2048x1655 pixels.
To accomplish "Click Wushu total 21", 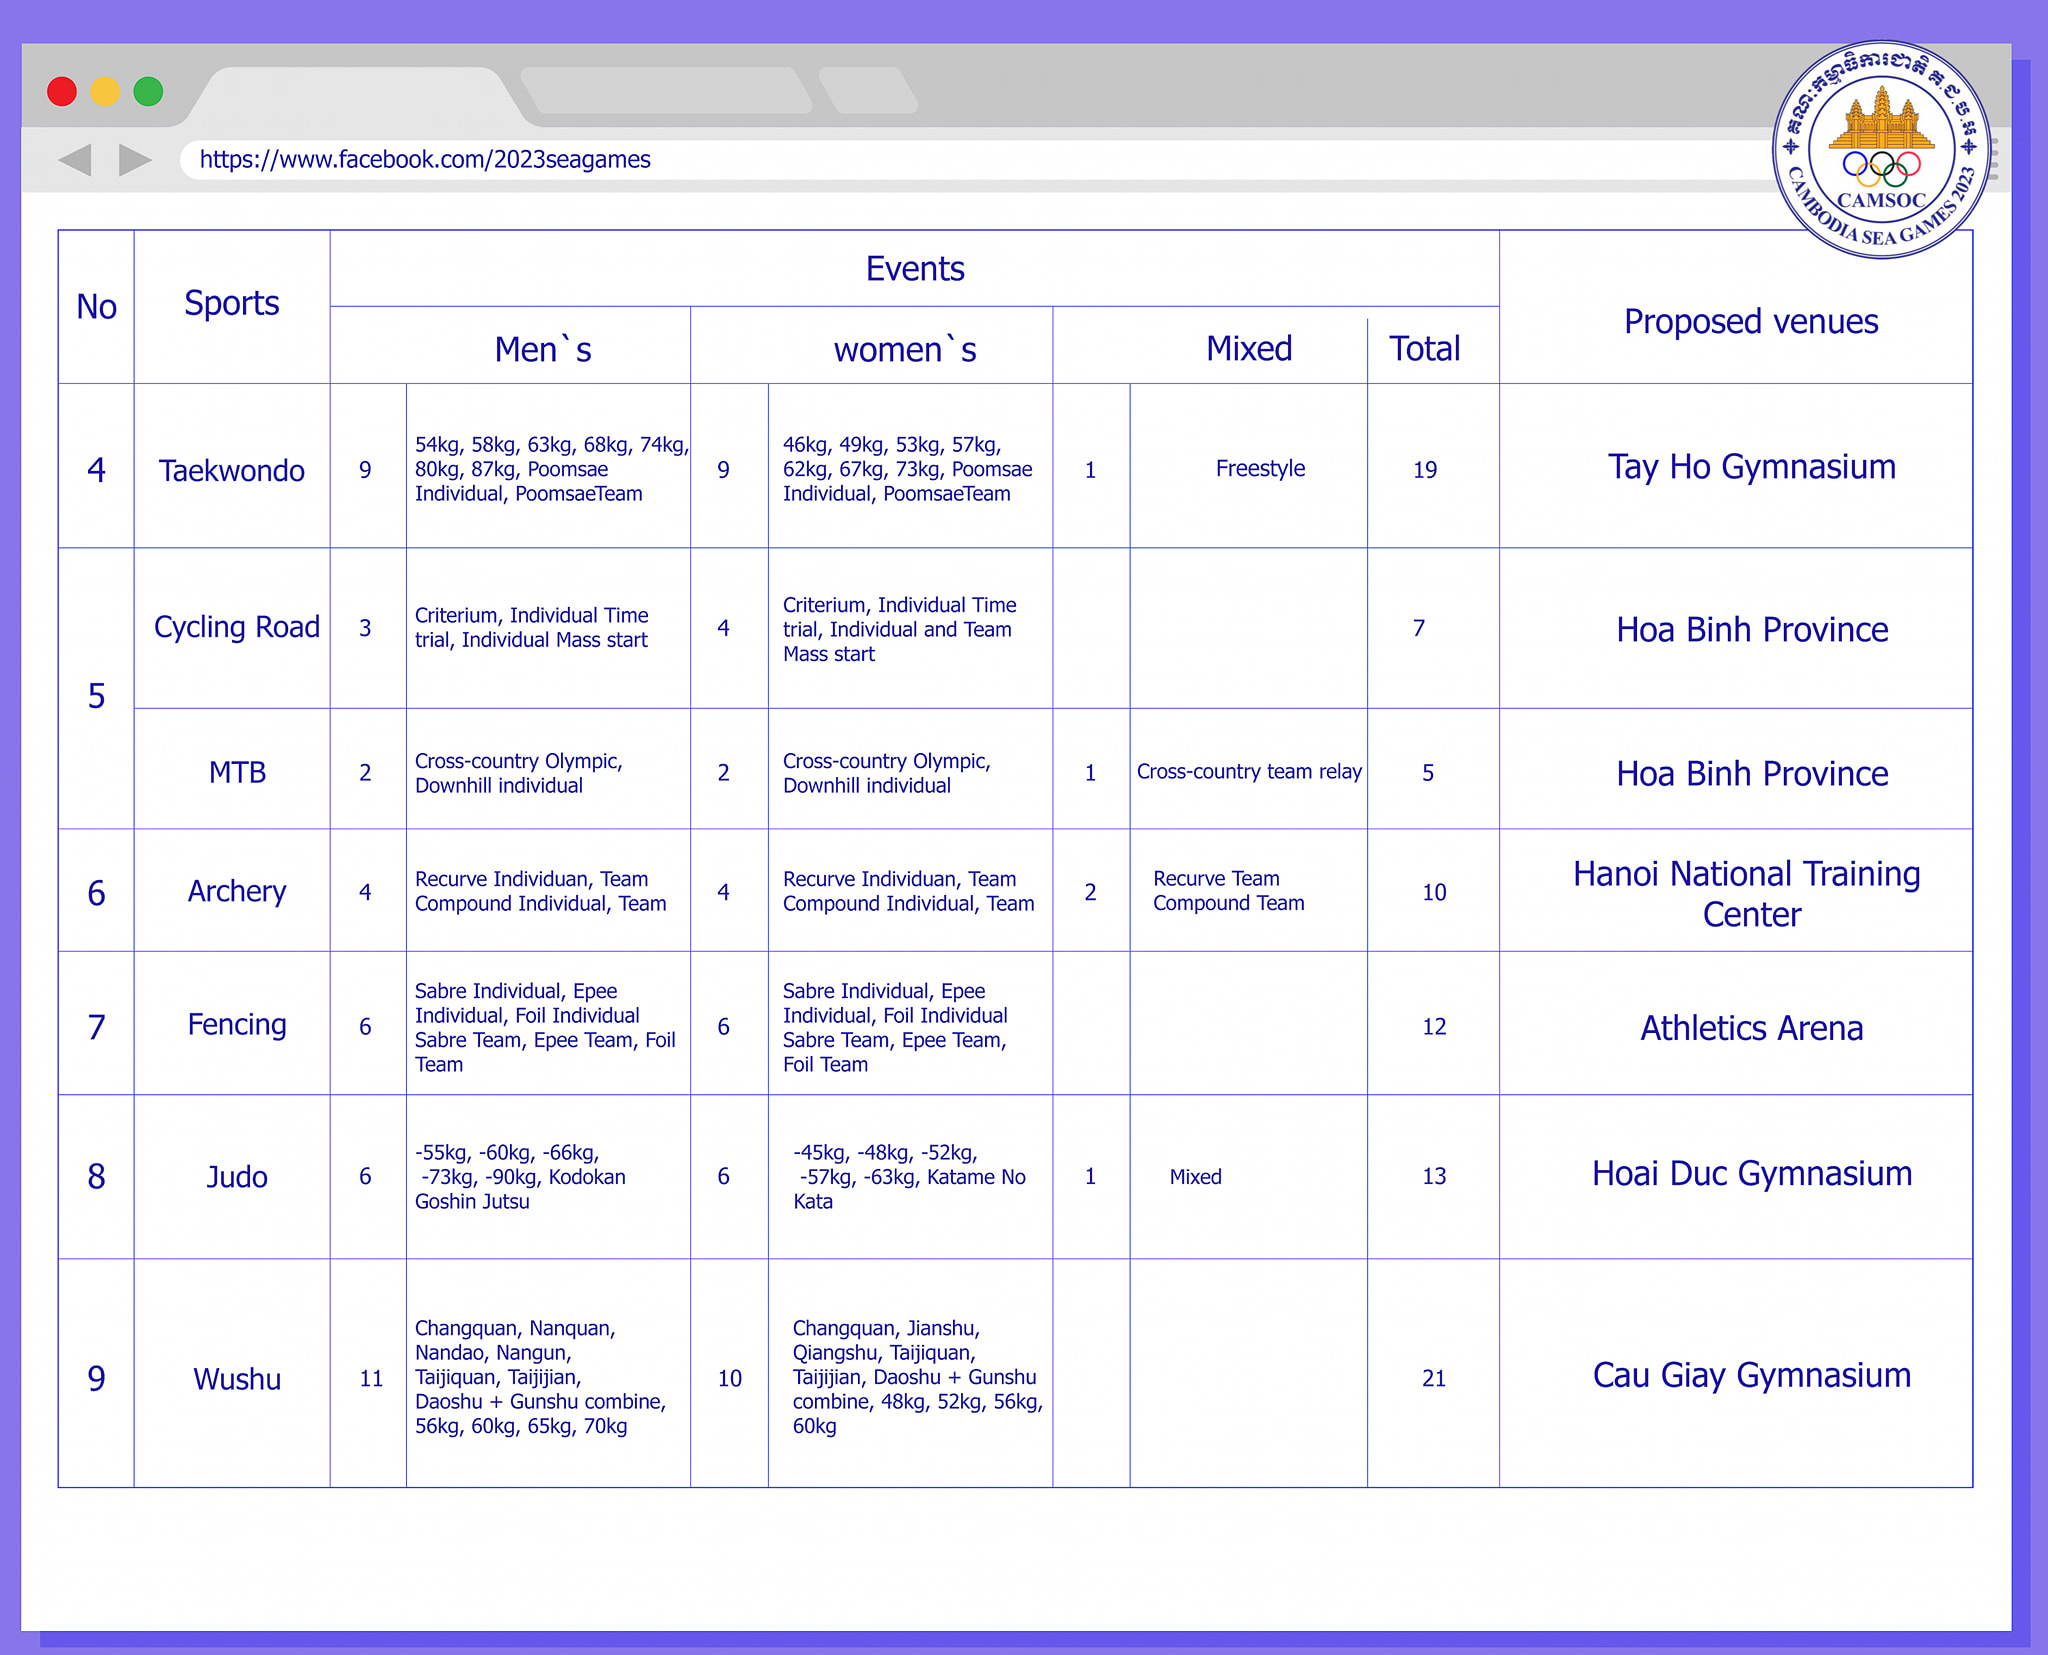I will pyautogui.click(x=1434, y=1379).
